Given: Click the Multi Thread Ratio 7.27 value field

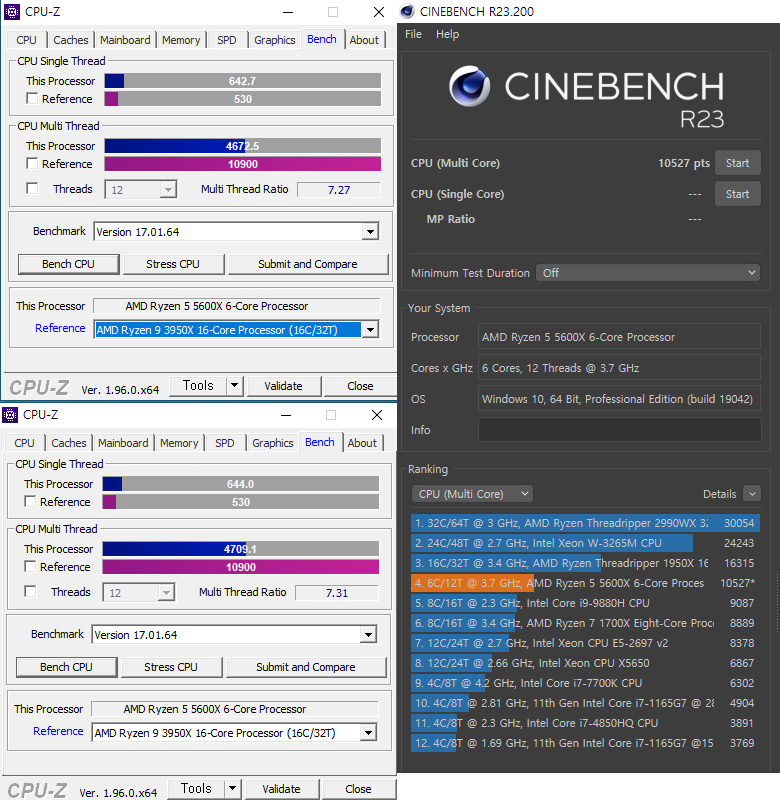Looking at the screenshot, I should coord(339,190).
